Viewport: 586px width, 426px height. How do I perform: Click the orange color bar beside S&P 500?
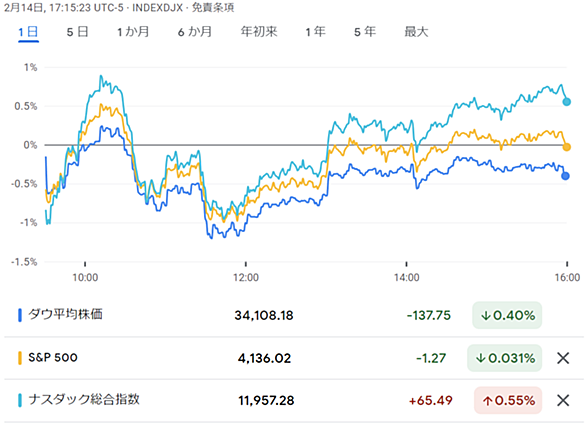[20, 358]
